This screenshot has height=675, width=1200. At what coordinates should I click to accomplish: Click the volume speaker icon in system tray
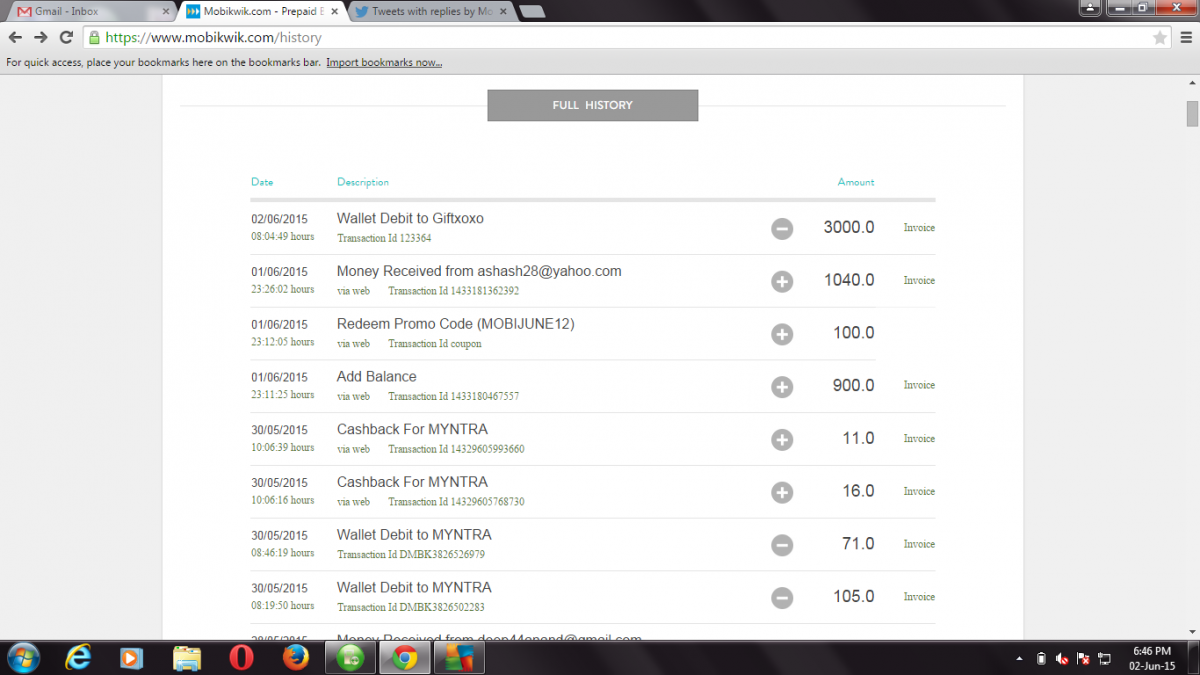(1061, 659)
